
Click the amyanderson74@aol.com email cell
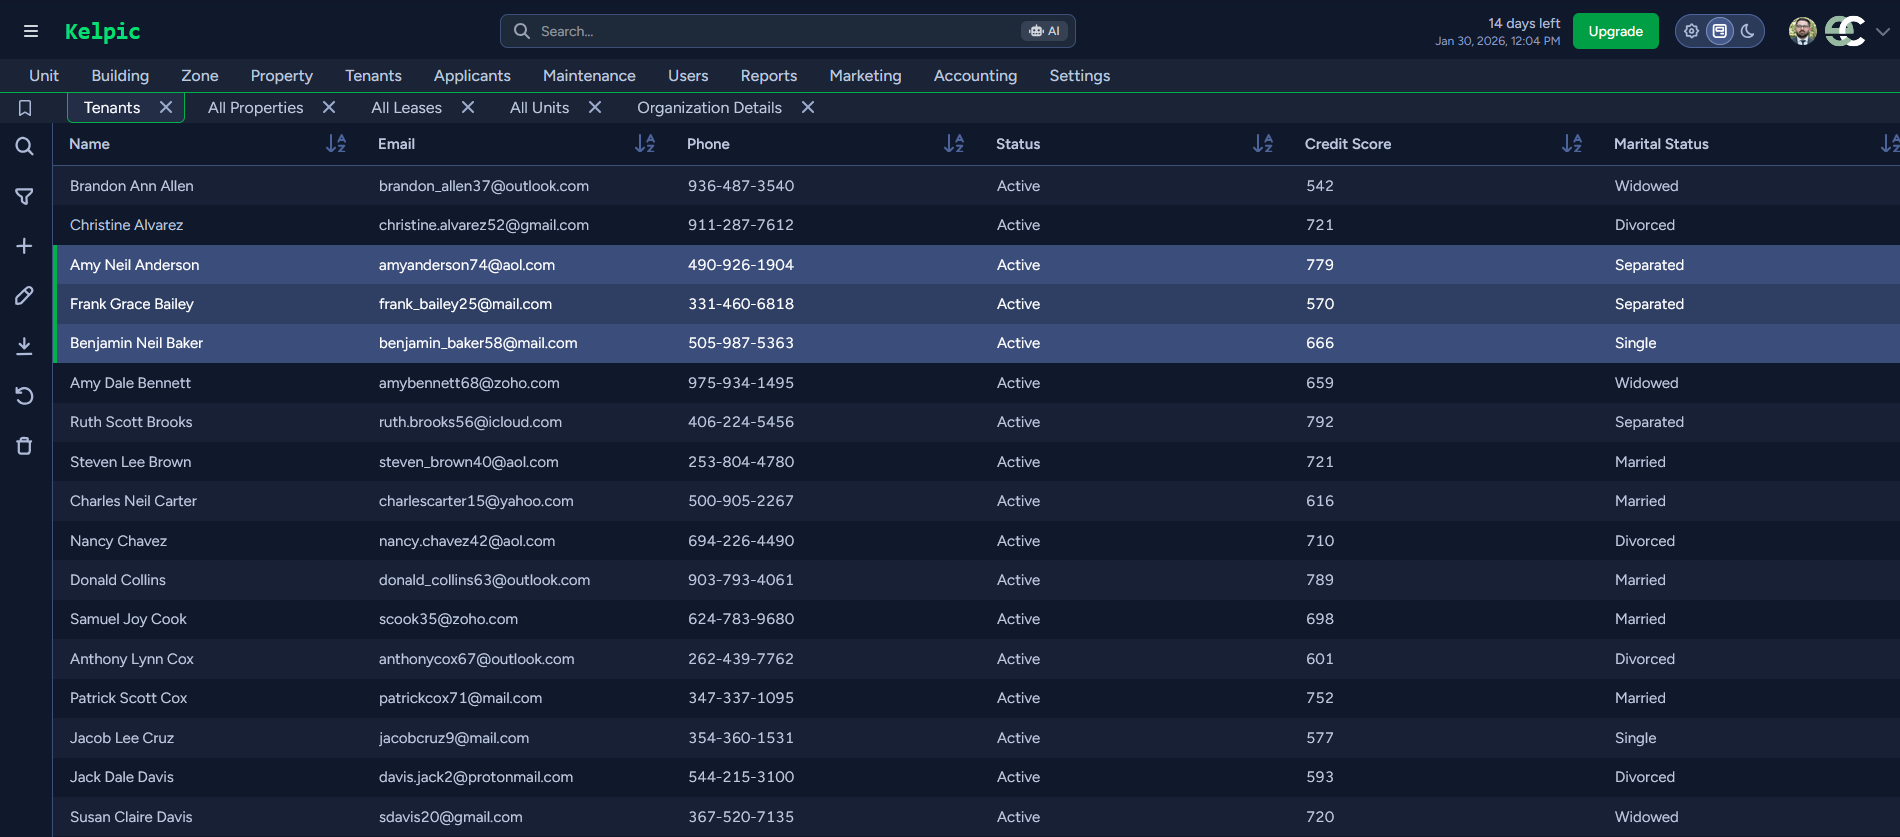(467, 265)
